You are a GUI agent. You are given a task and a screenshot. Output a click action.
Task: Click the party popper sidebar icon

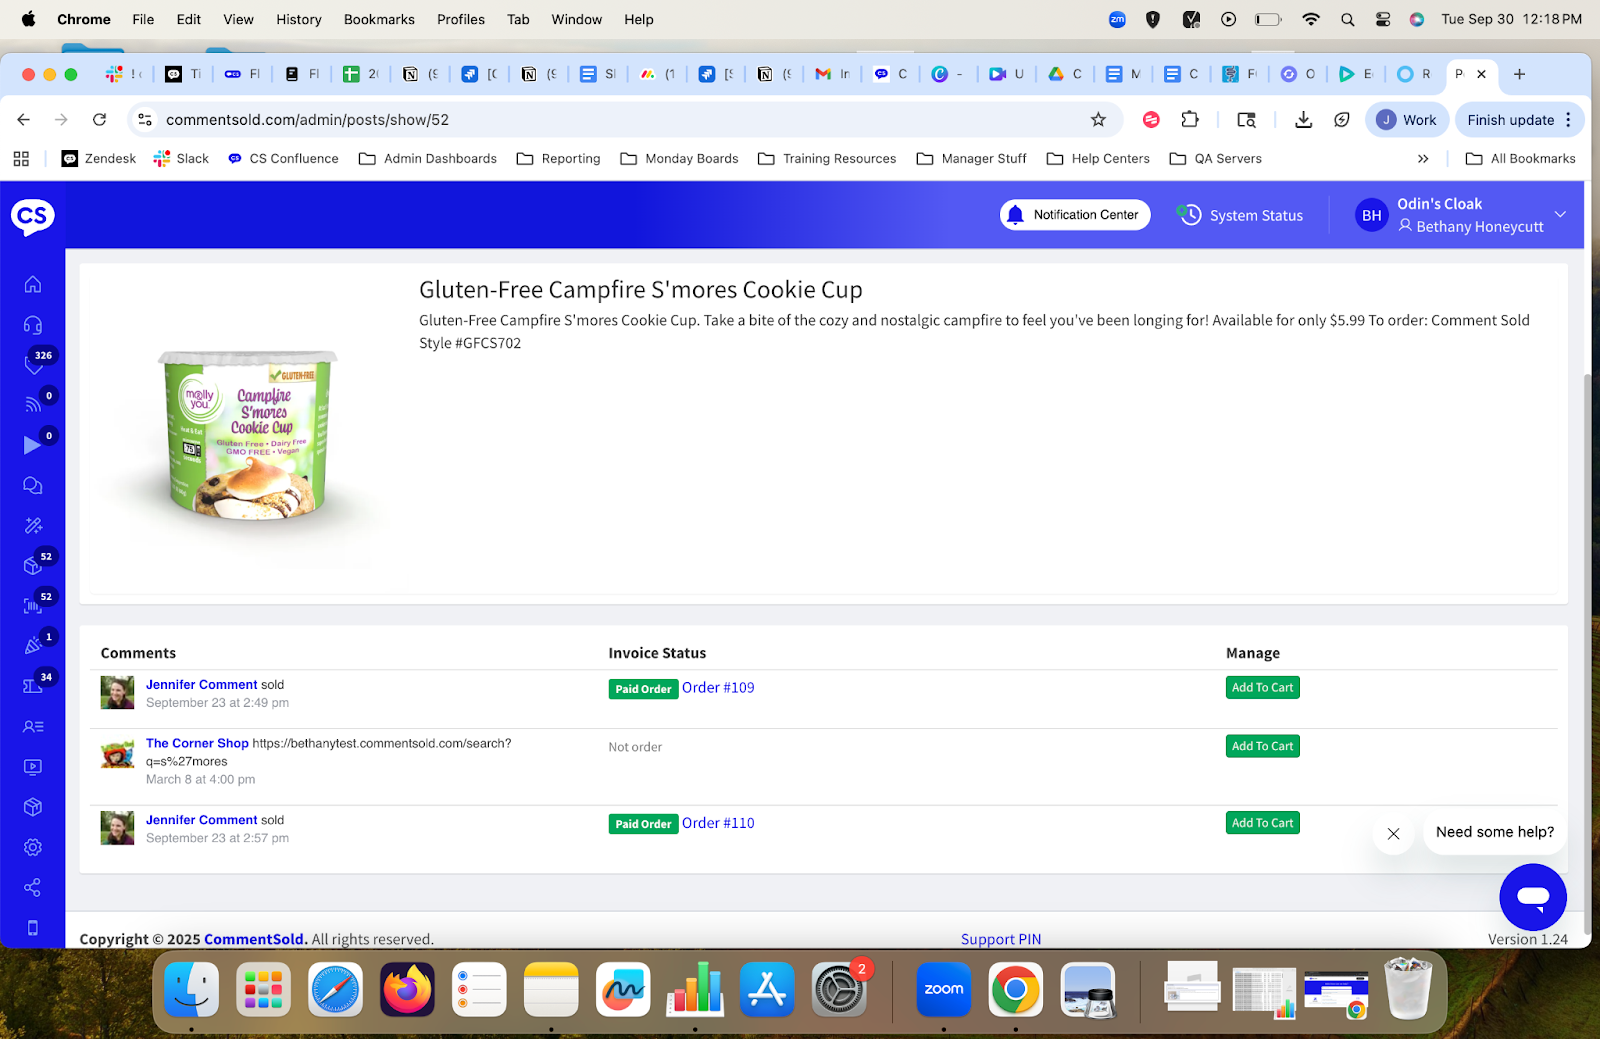(x=33, y=646)
